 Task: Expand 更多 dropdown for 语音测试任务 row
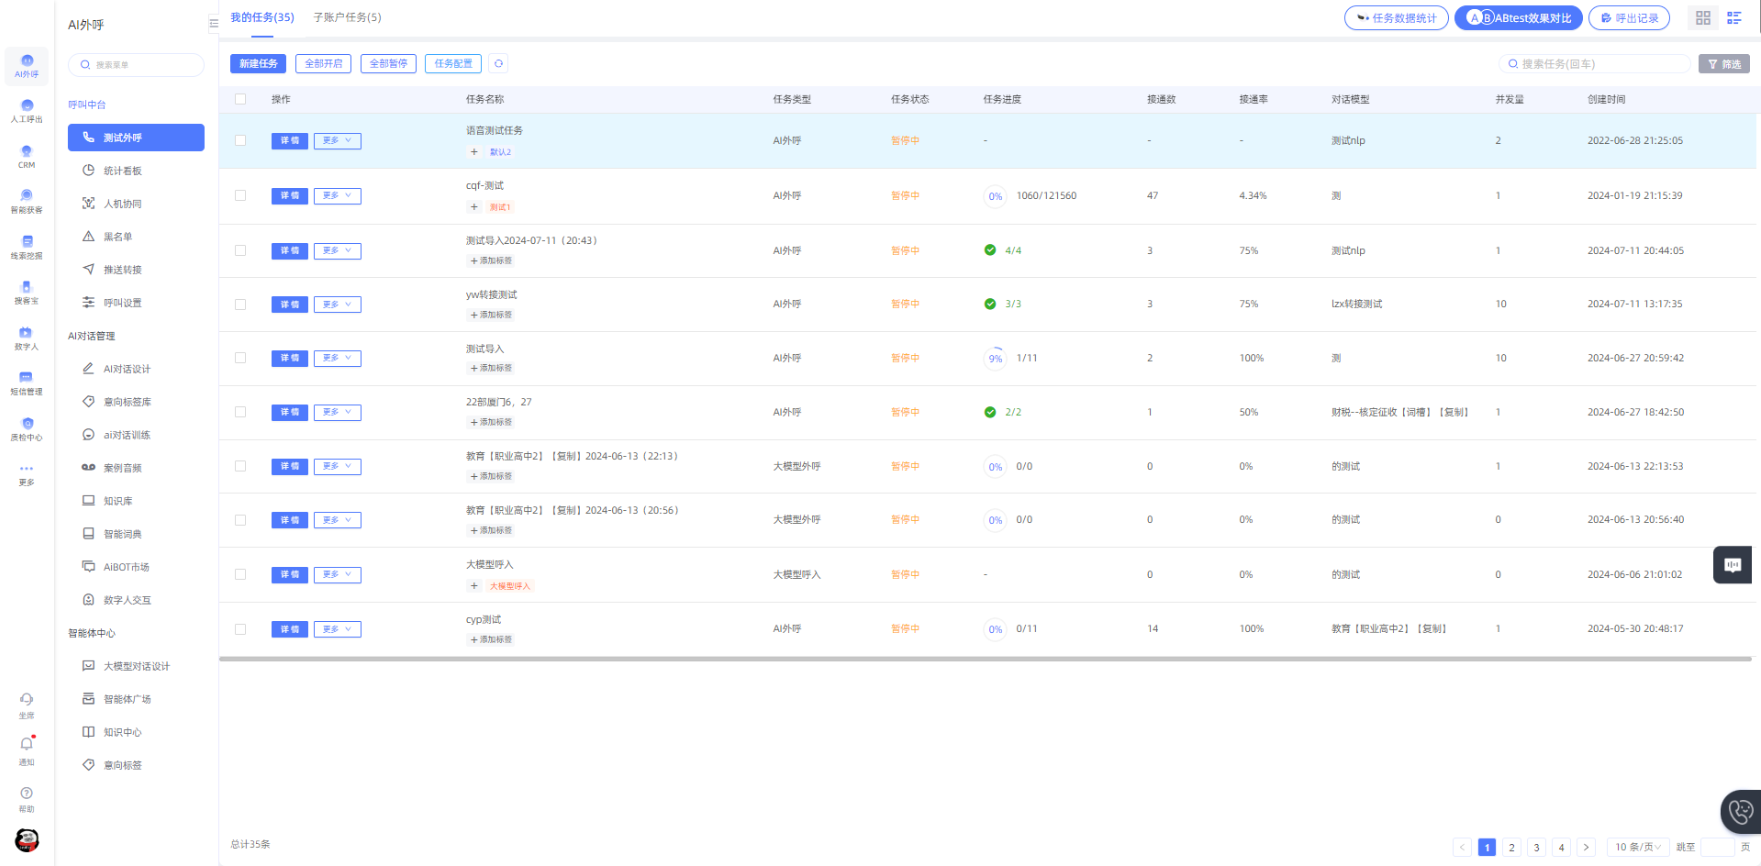pyautogui.click(x=337, y=141)
